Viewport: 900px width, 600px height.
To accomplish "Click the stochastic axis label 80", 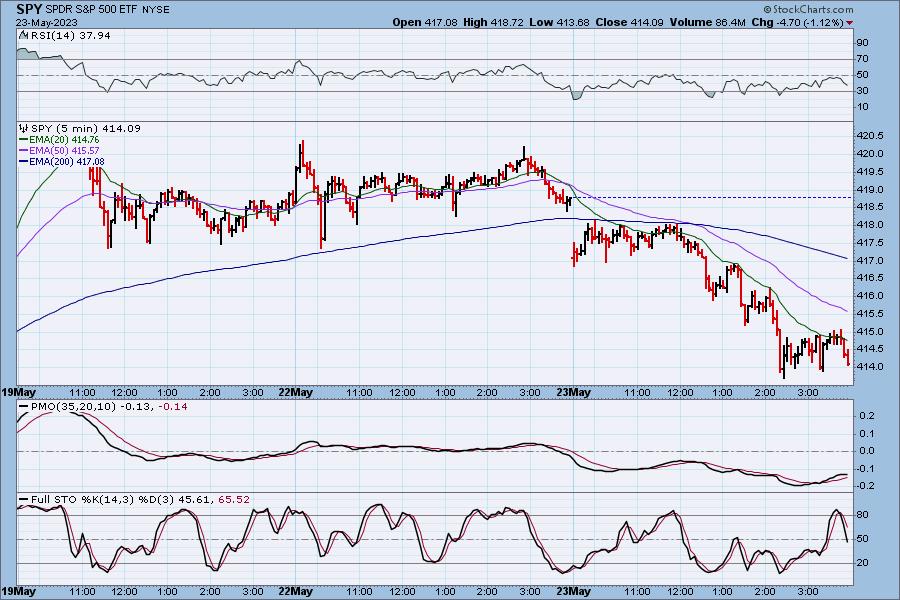I will [x=862, y=515].
